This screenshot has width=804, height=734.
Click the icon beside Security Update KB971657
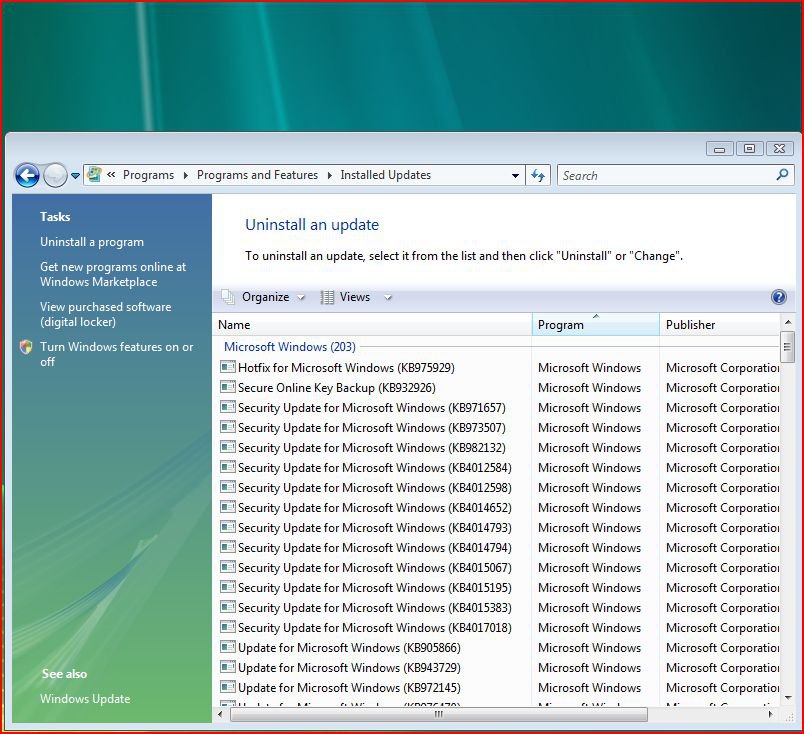coord(228,407)
